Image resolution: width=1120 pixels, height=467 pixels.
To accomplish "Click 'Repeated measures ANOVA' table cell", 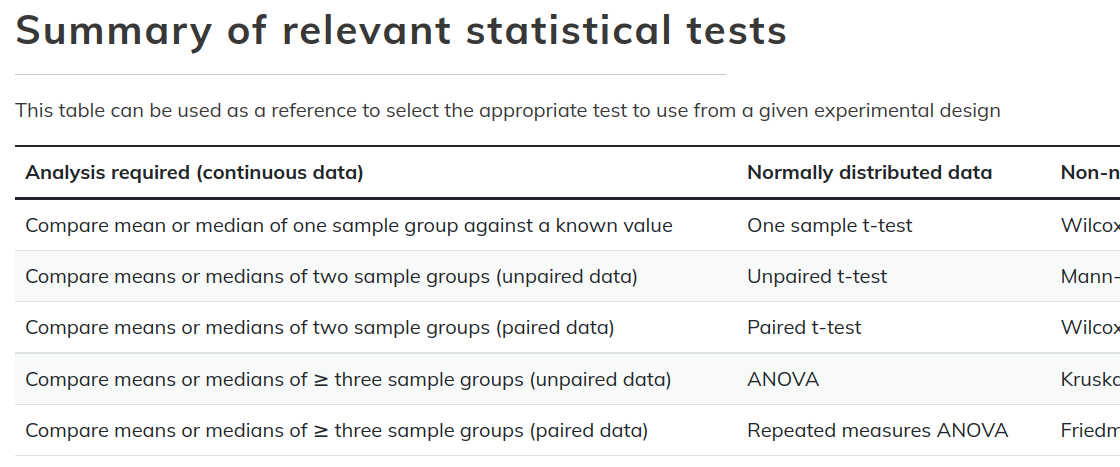I will click(x=877, y=431).
